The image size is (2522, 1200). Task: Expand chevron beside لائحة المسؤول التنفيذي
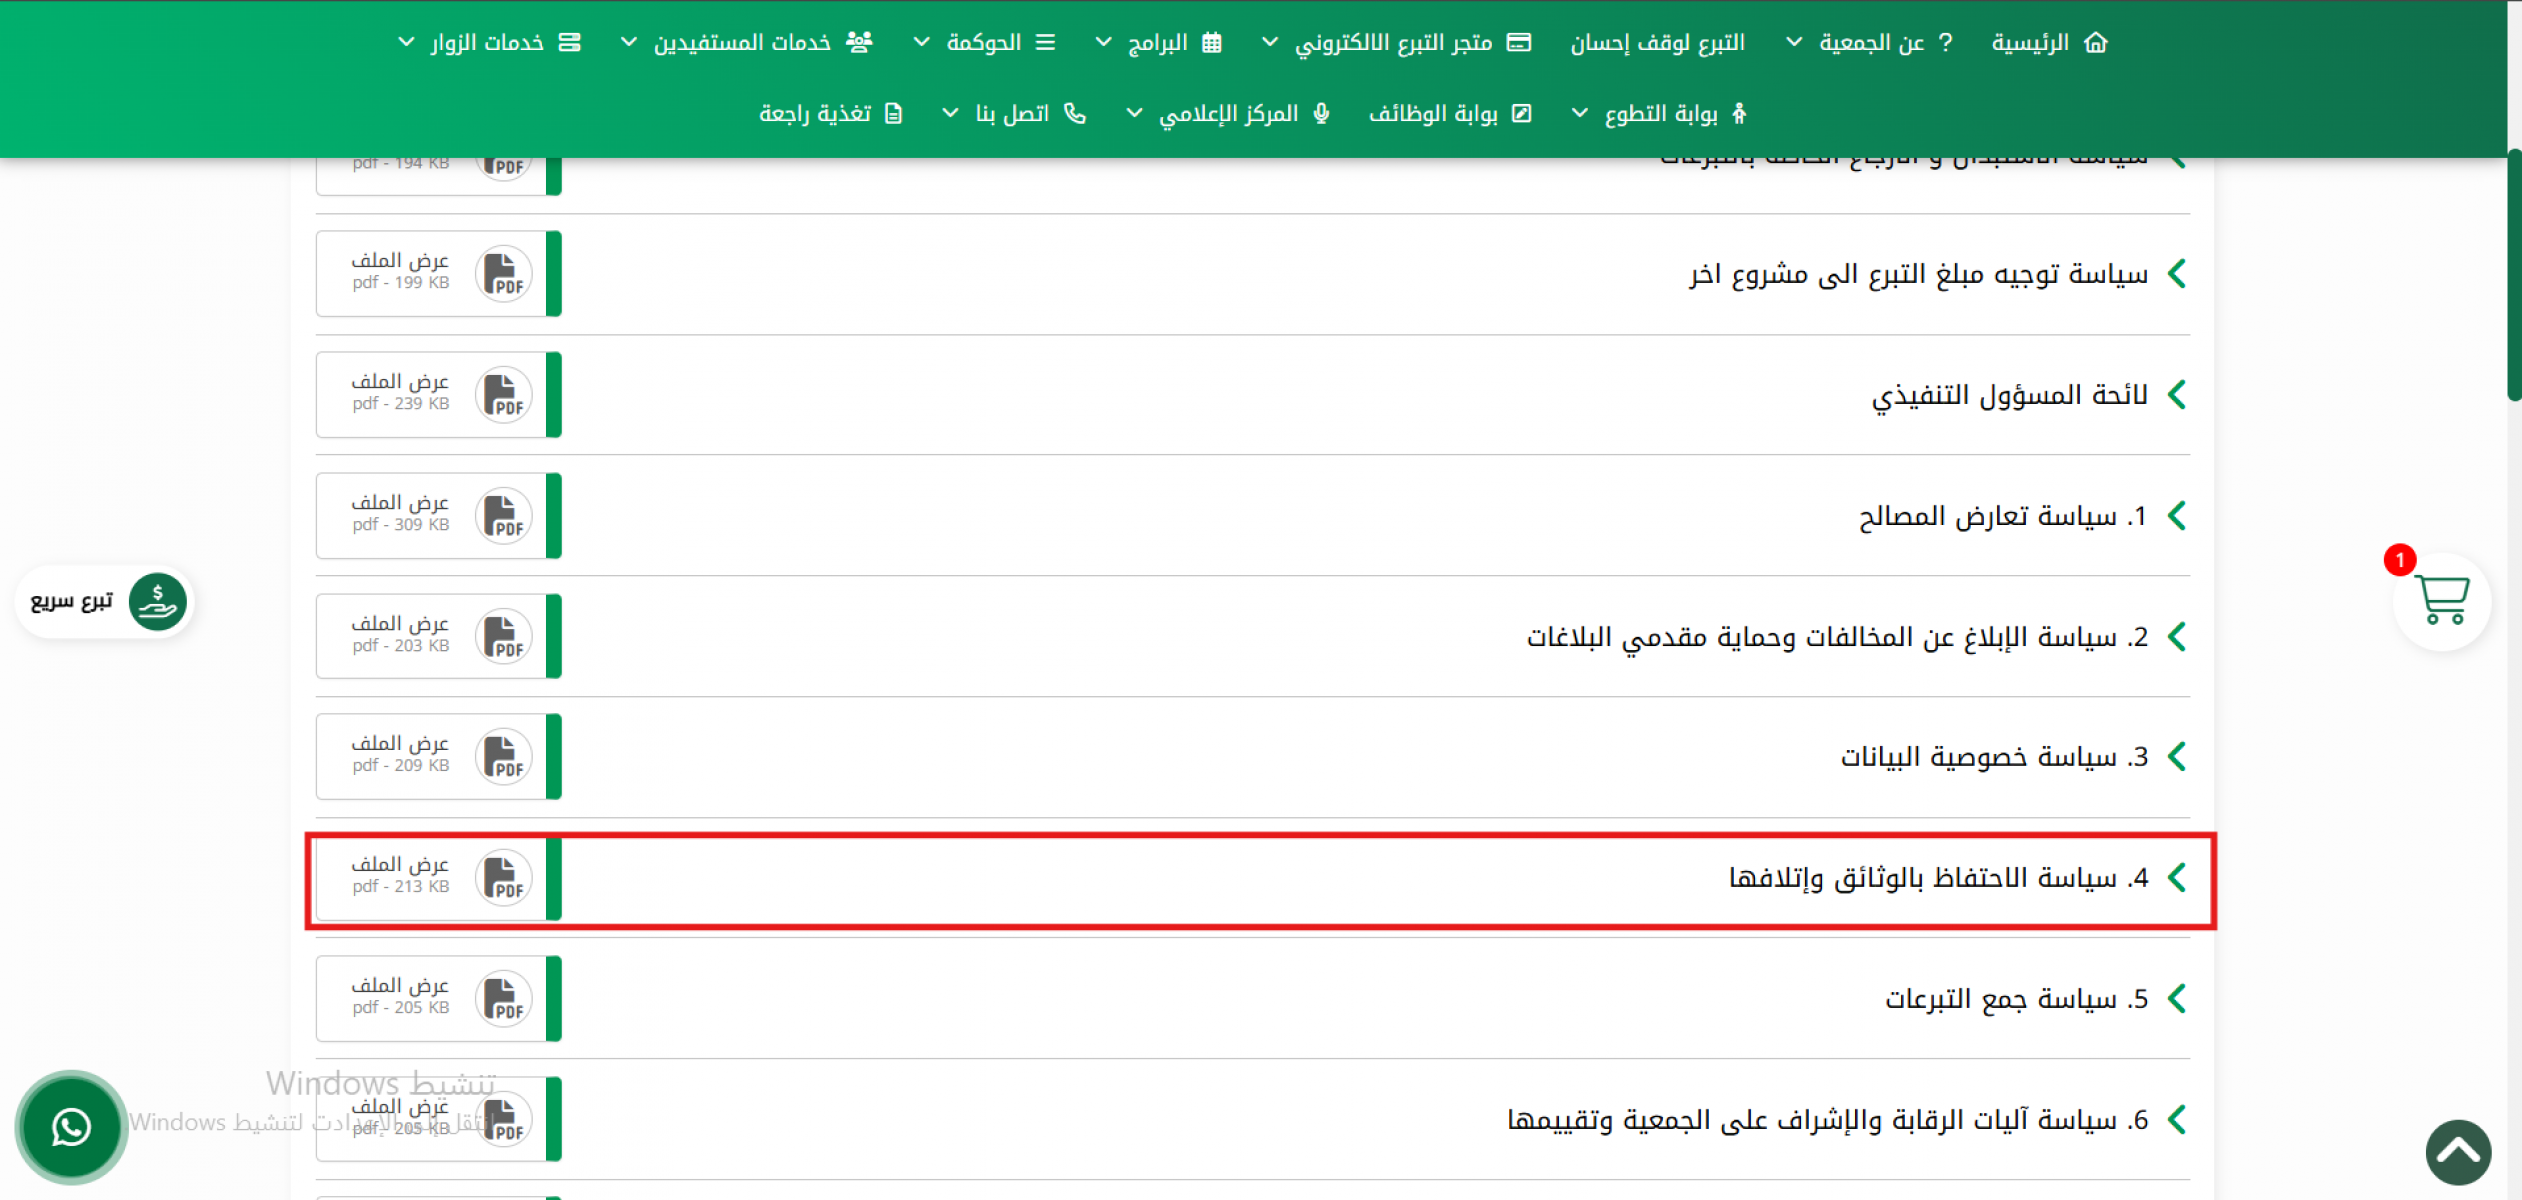pyautogui.click(x=2177, y=395)
